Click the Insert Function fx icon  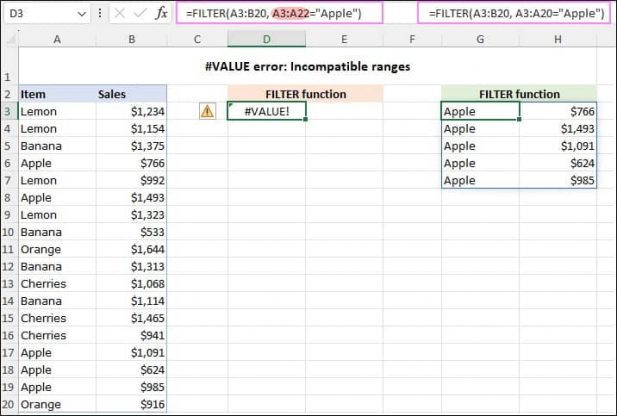pyautogui.click(x=161, y=13)
